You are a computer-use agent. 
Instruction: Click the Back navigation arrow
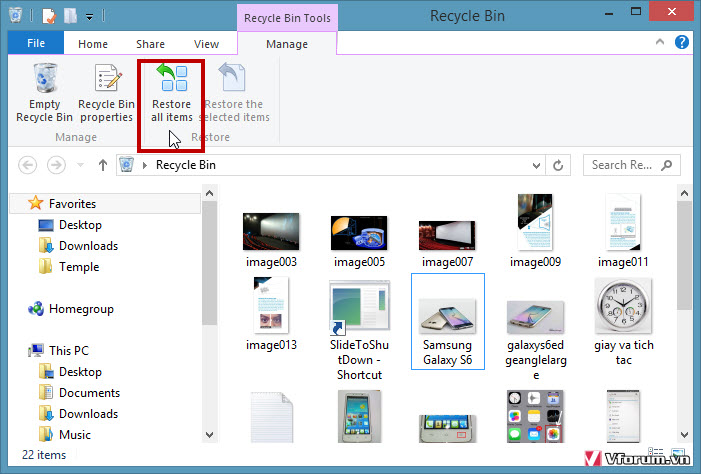(x=28, y=165)
